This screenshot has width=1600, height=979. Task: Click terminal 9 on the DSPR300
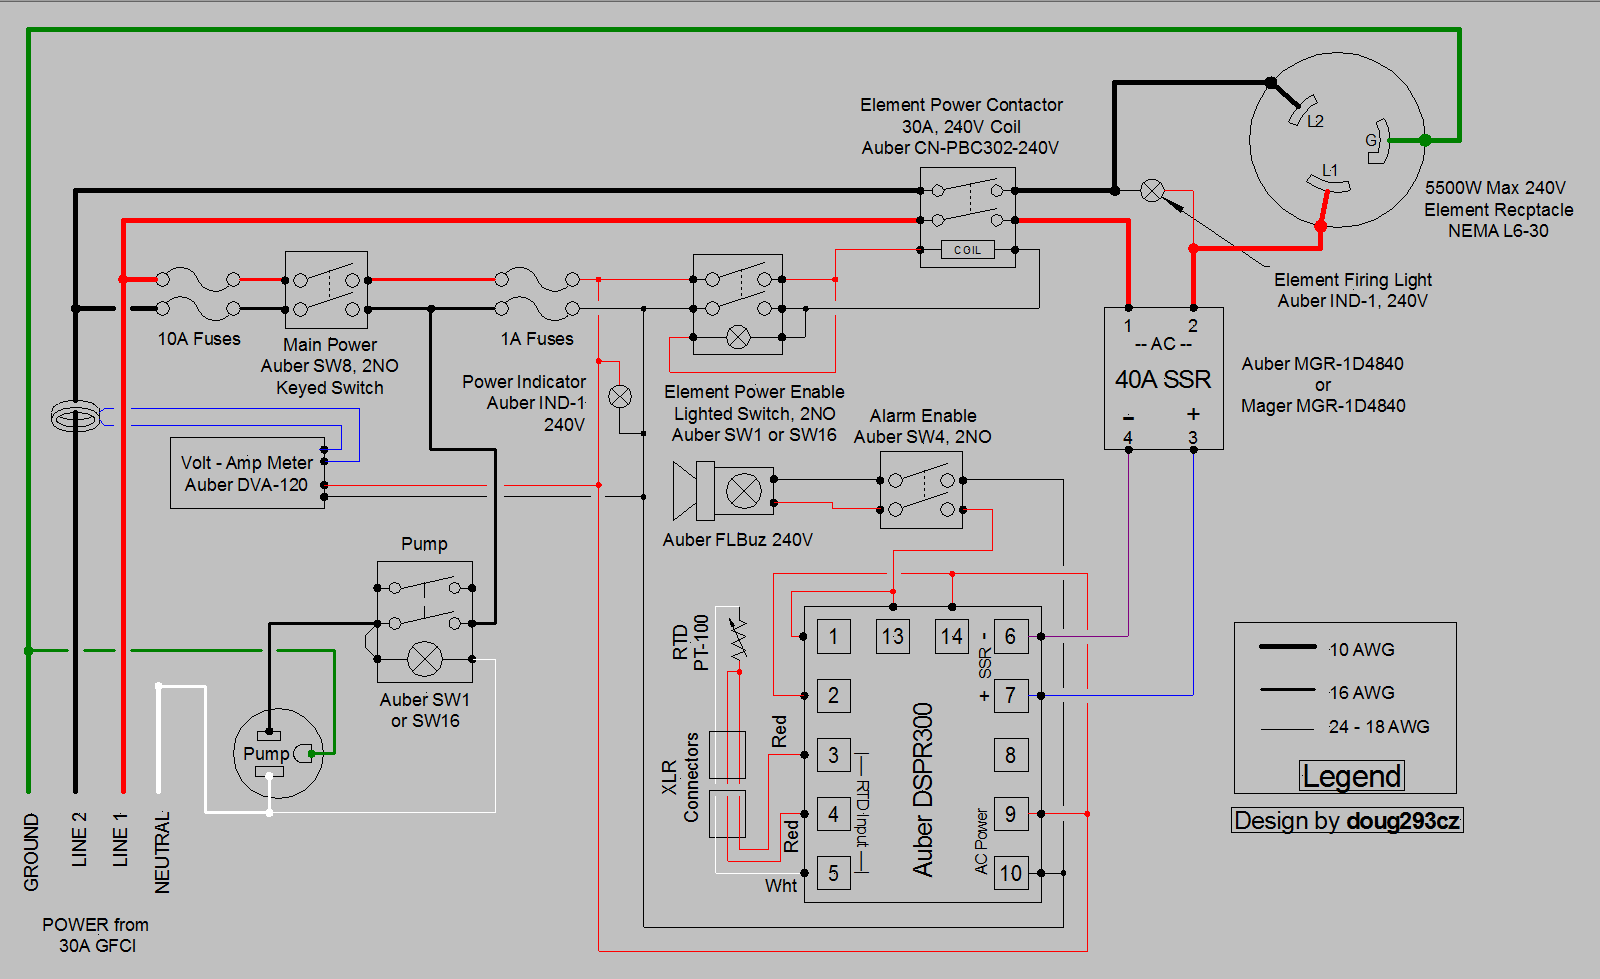[x=1011, y=814]
